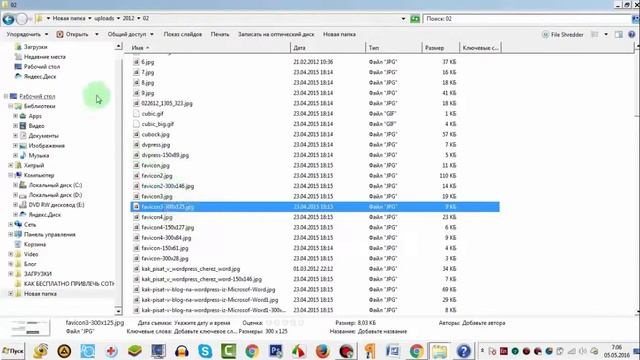Collapse the Библиотеки tree node
The height and width of the screenshot is (360, 640).
(x=11, y=106)
